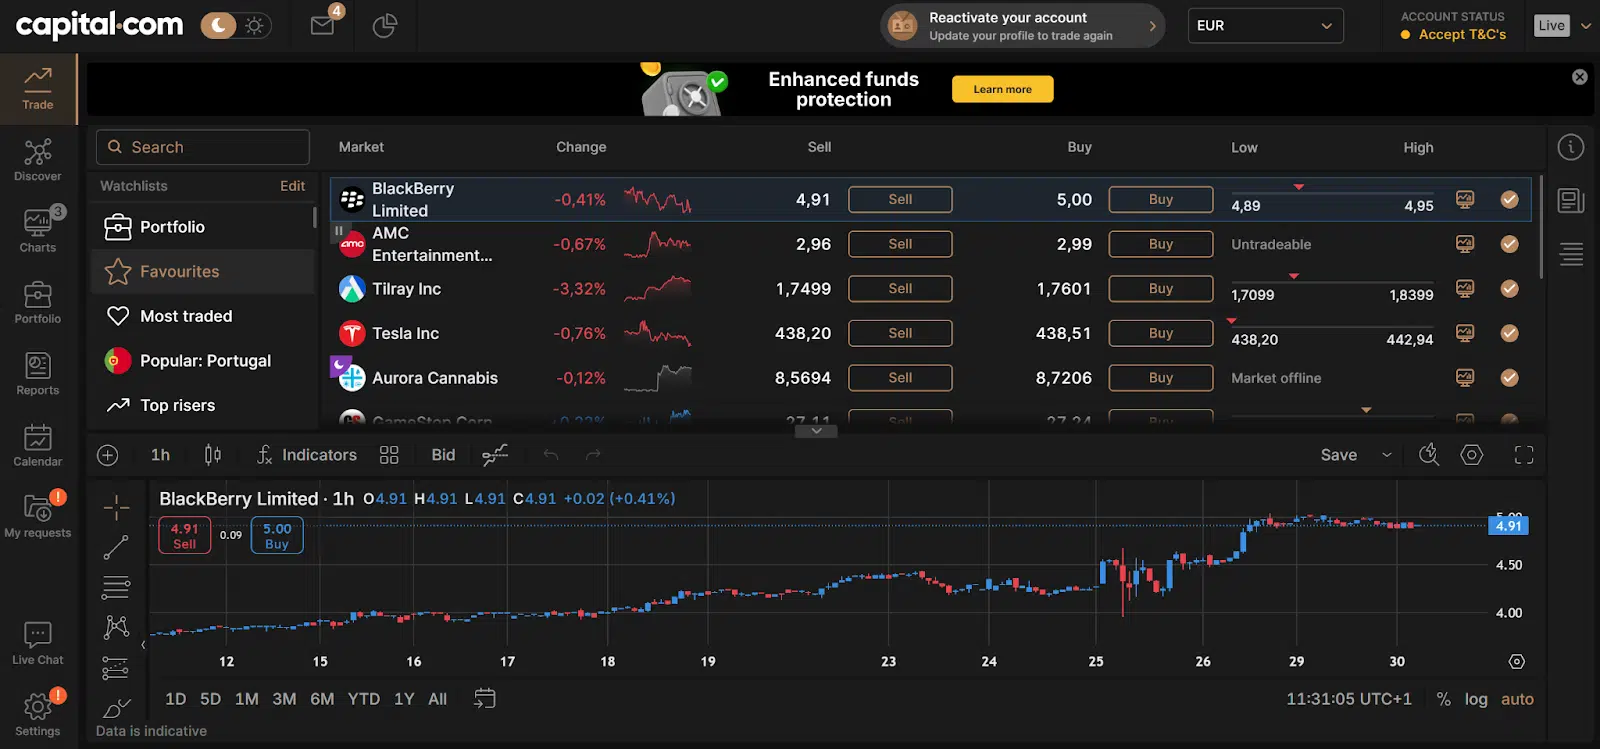
Task: Expand the Save chart dropdown arrow
Action: 1386,455
